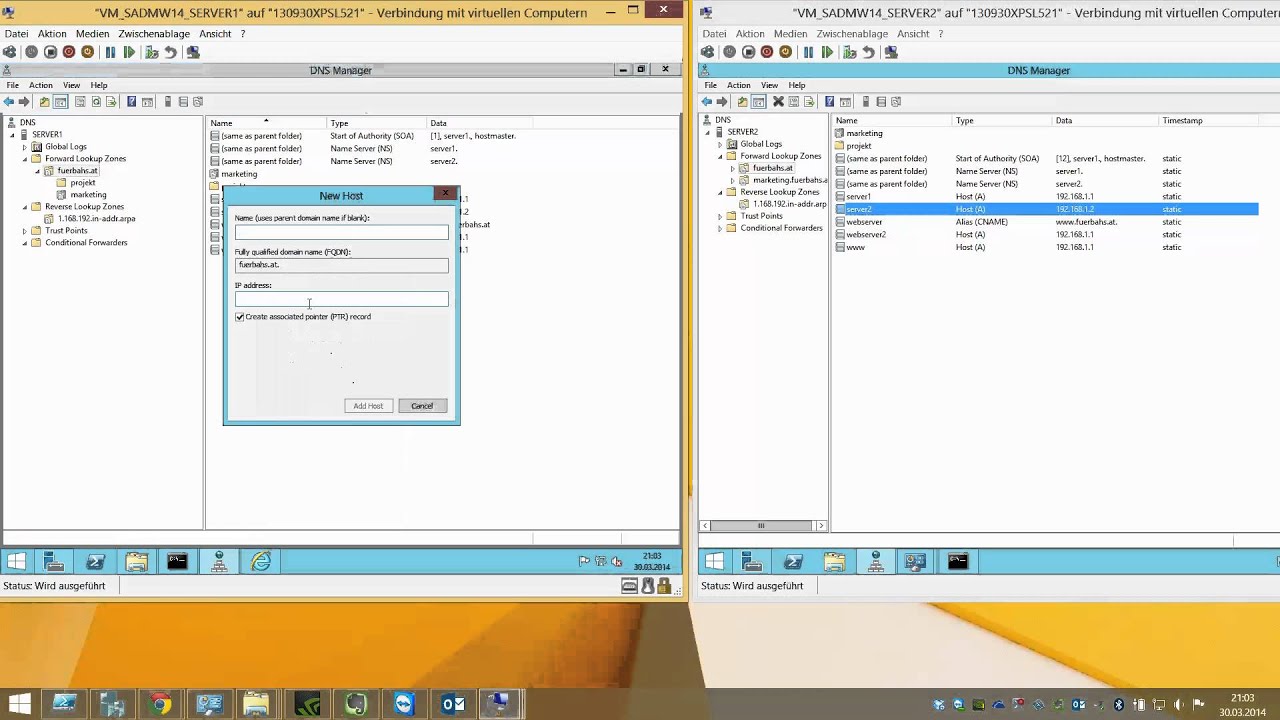Viewport: 1280px width, 720px height.
Task: Close the New Host dialog
Action: tap(446, 193)
